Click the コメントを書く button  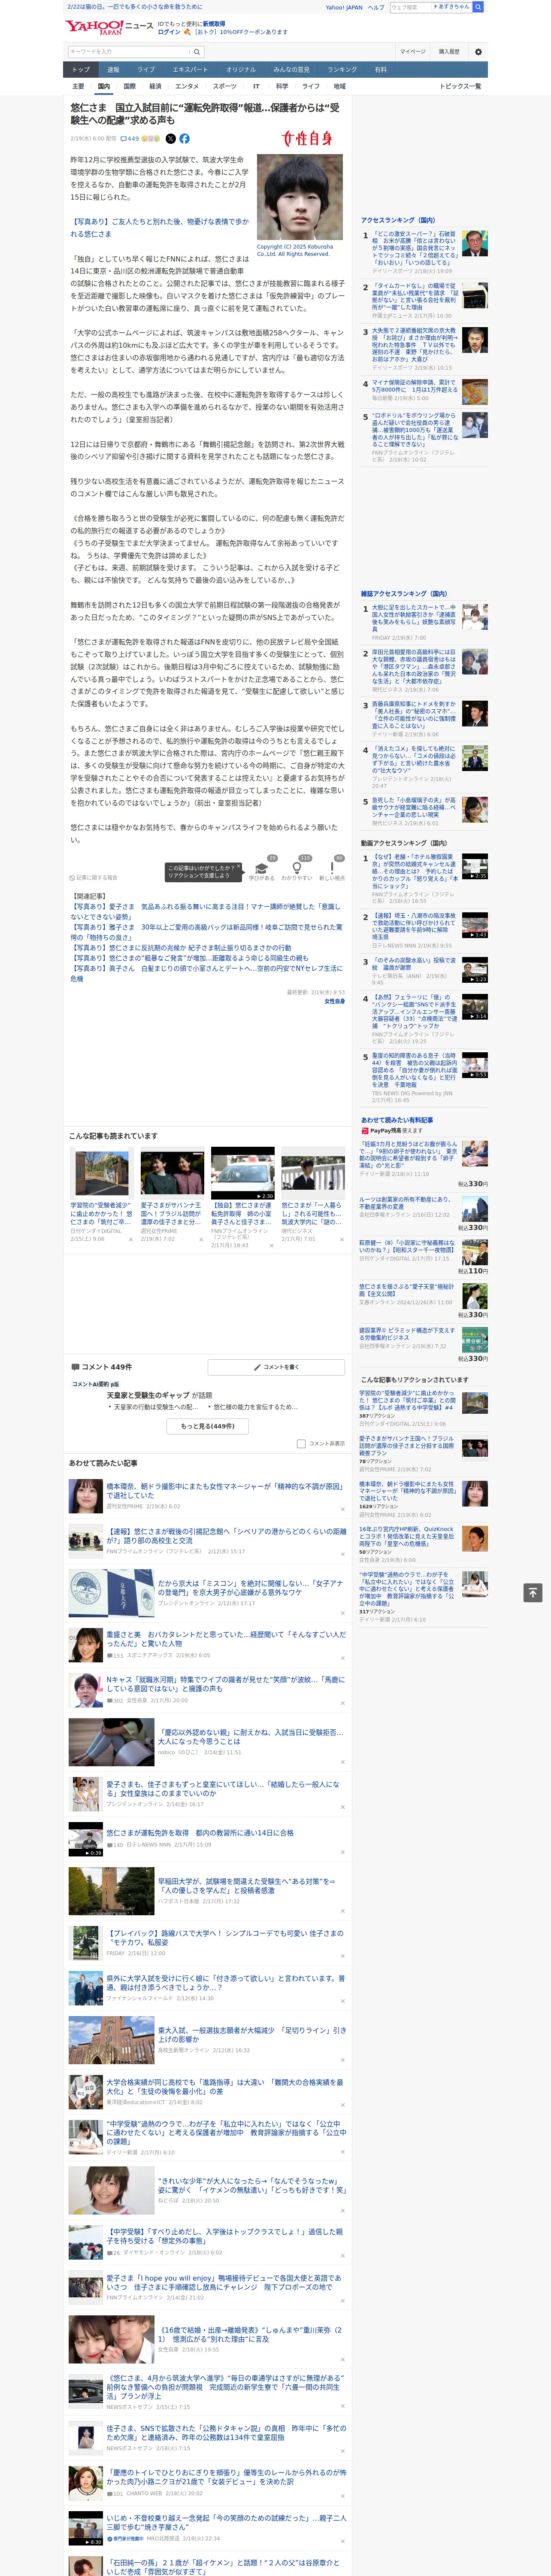click(275, 1366)
